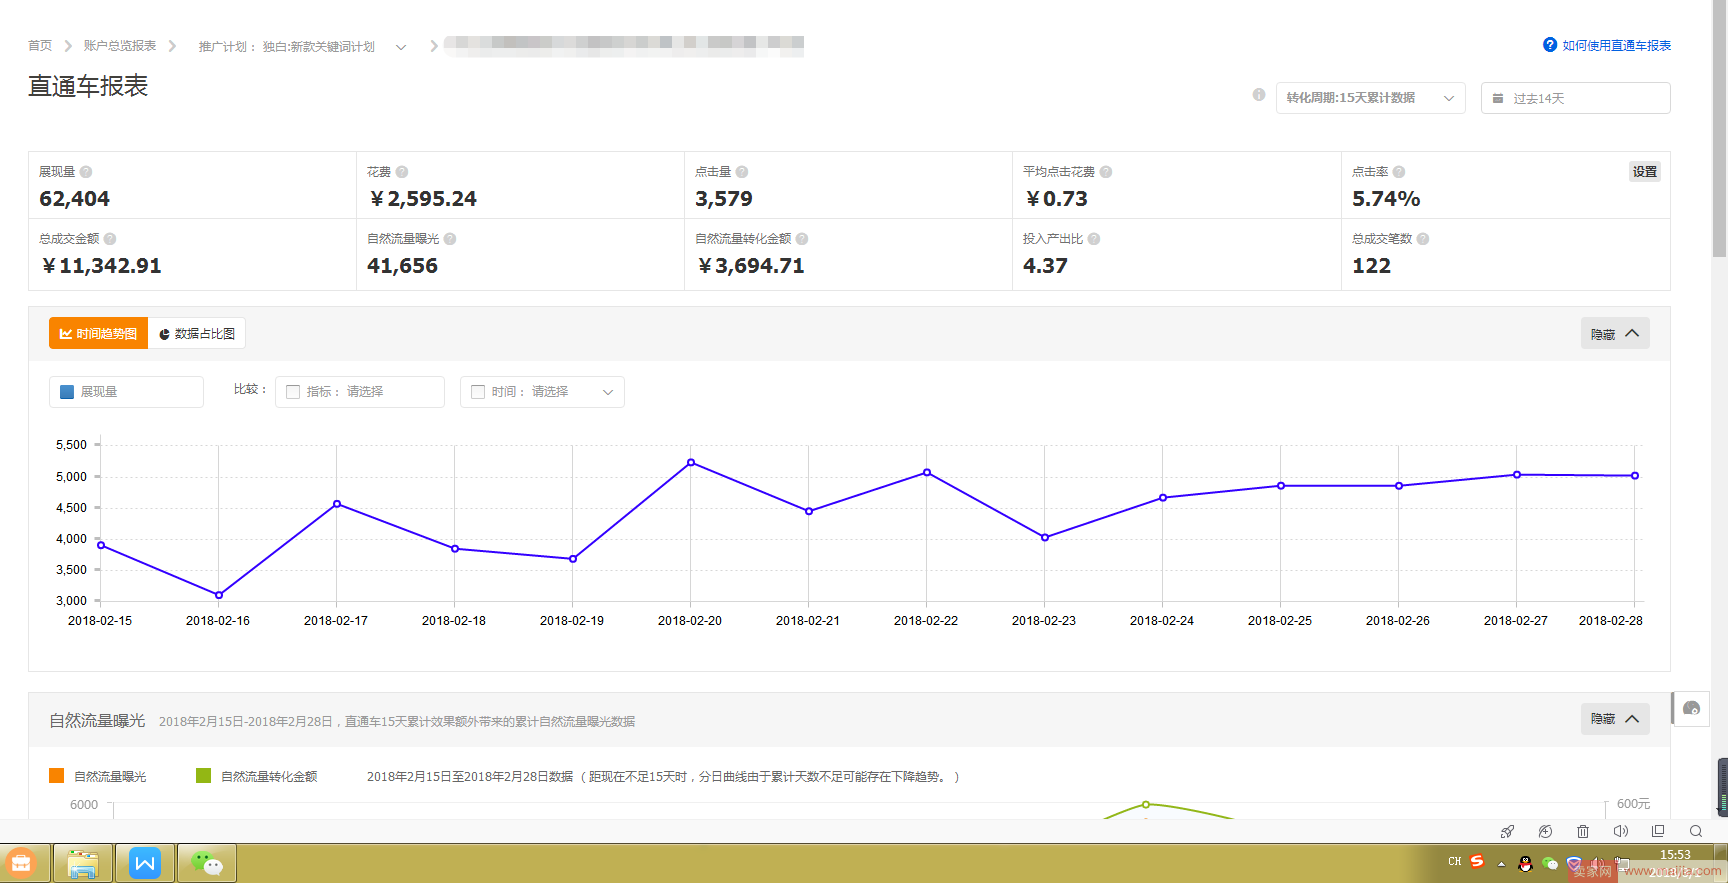Switch to the 时间趋势图 tab

98,333
